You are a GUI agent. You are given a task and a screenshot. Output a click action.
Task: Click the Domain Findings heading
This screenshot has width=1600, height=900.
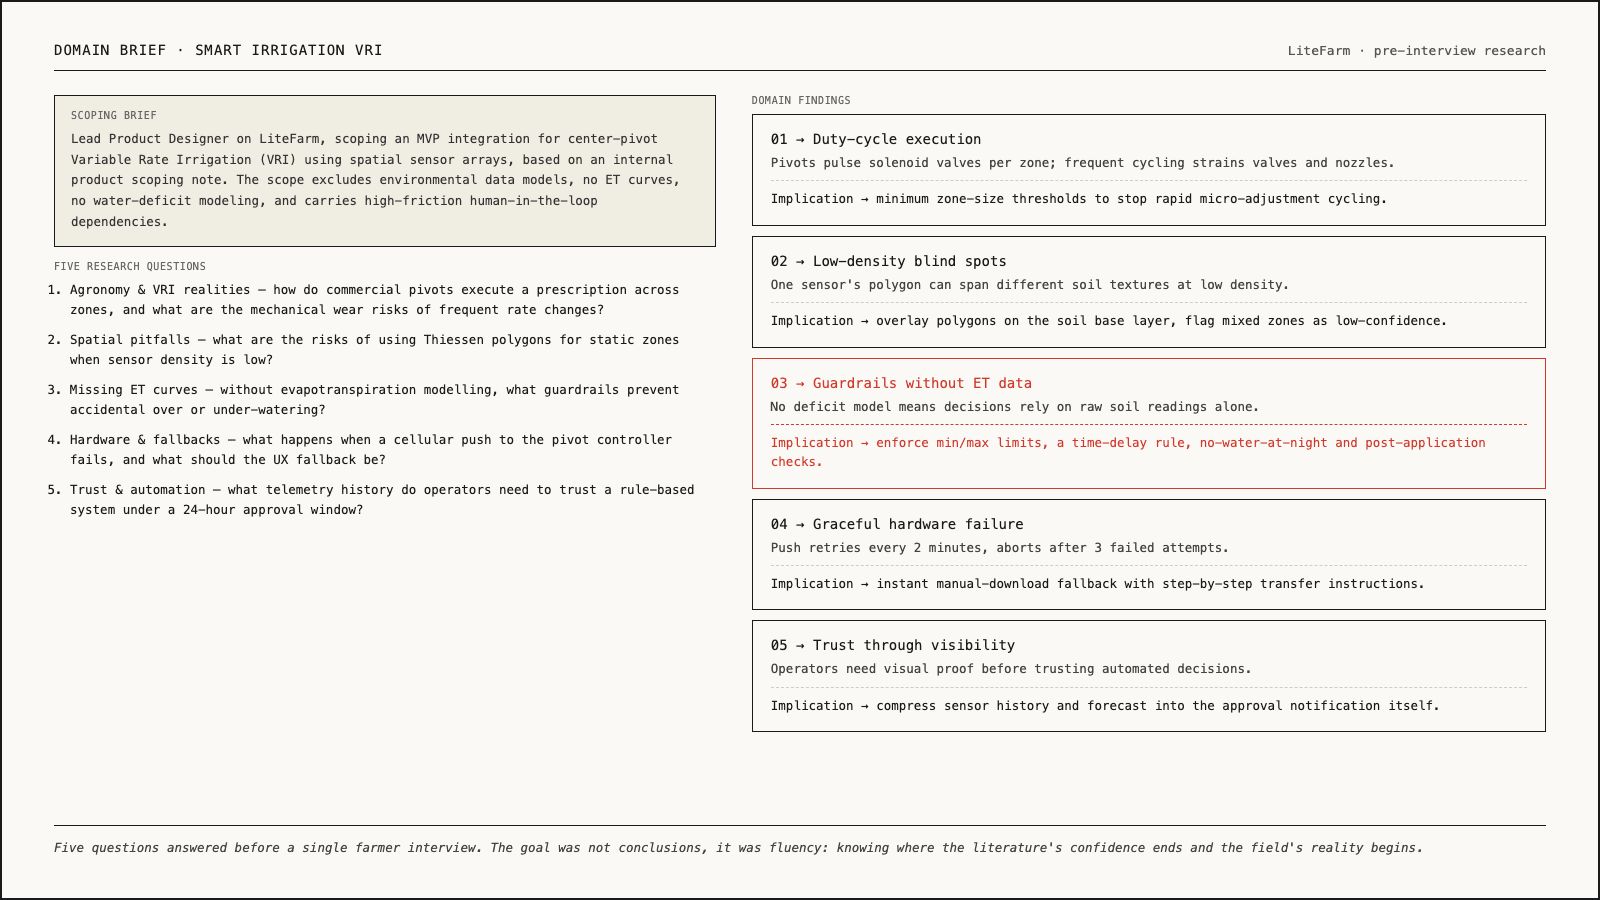click(801, 100)
